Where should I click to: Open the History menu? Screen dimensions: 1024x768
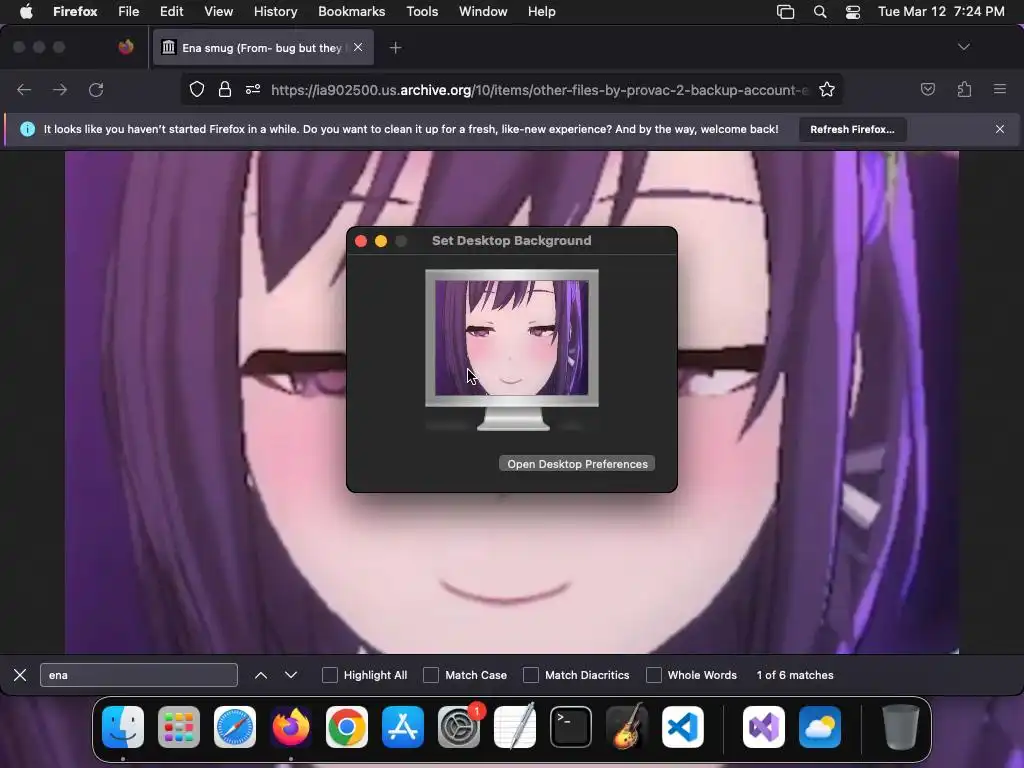pyautogui.click(x=276, y=12)
